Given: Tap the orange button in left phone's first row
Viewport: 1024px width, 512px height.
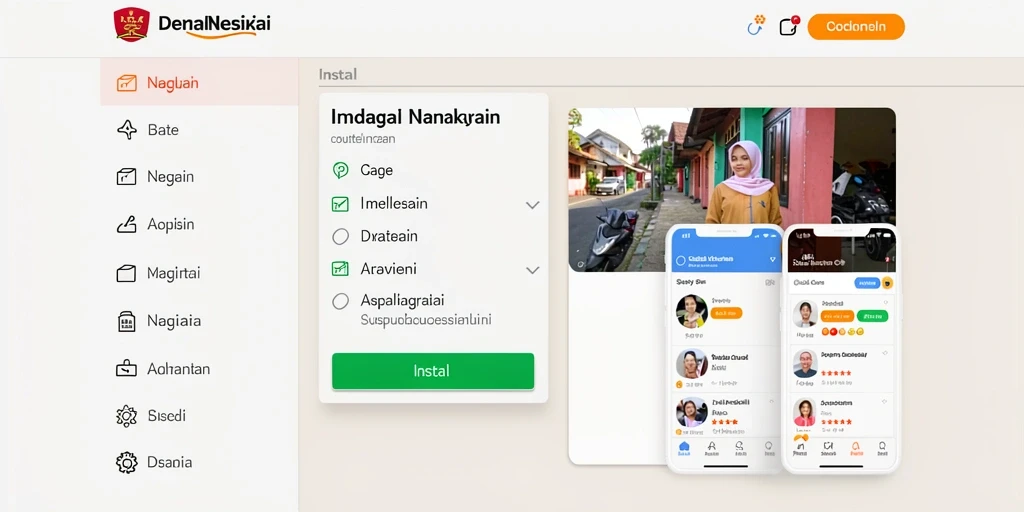Looking at the screenshot, I should coord(726,313).
